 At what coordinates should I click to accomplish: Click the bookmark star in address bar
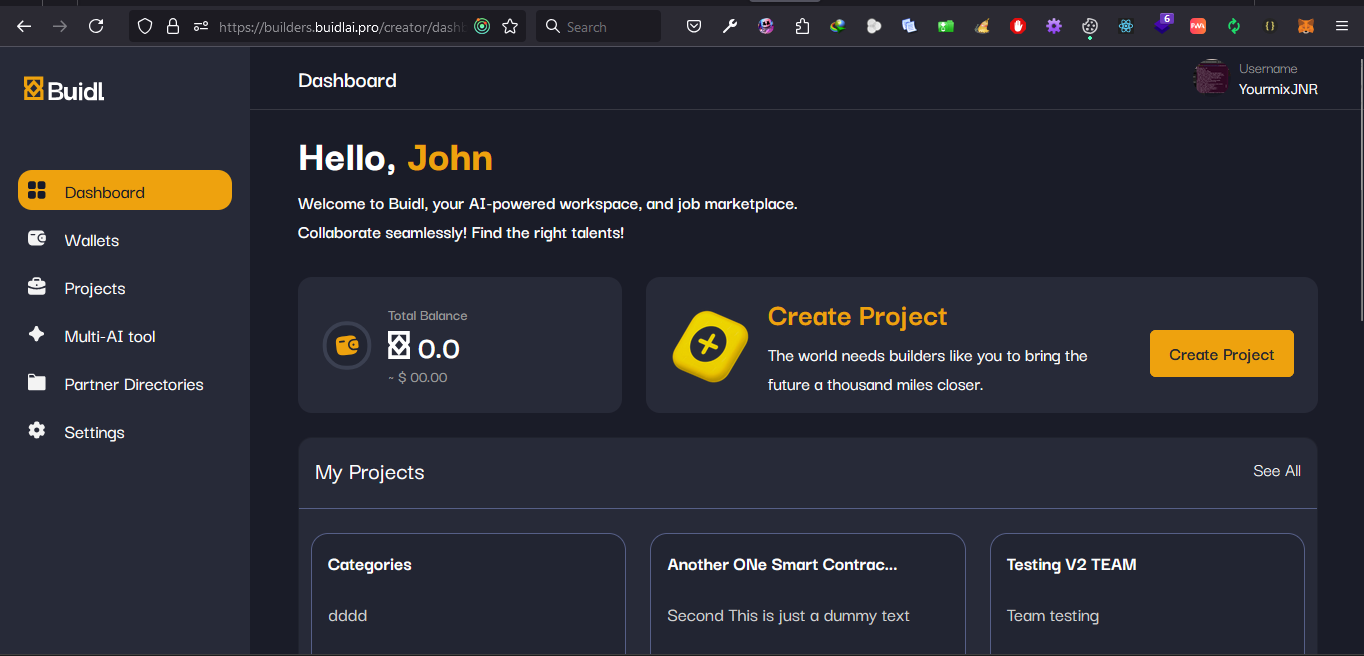coord(510,26)
